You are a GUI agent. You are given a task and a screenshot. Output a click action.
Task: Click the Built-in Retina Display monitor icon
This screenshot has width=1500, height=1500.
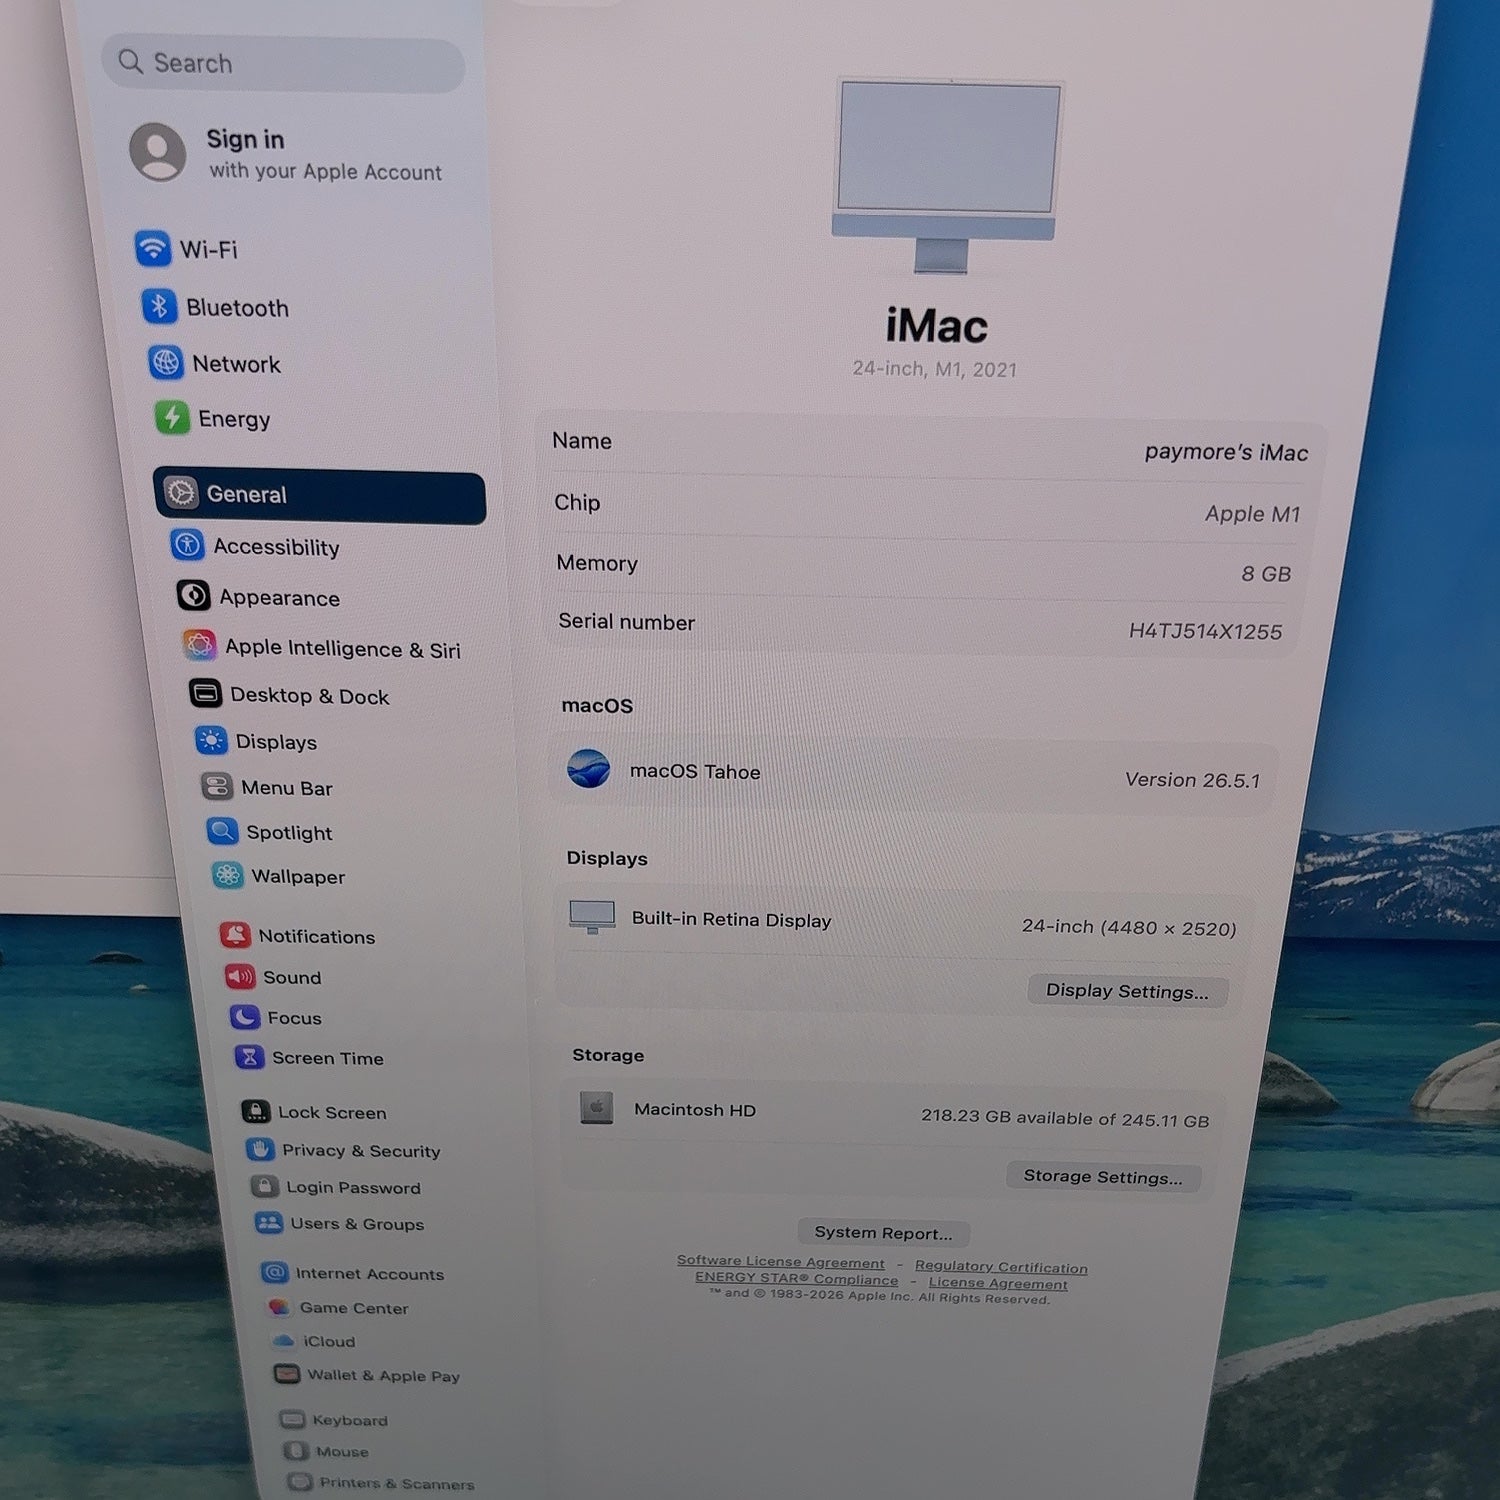pyautogui.click(x=592, y=916)
